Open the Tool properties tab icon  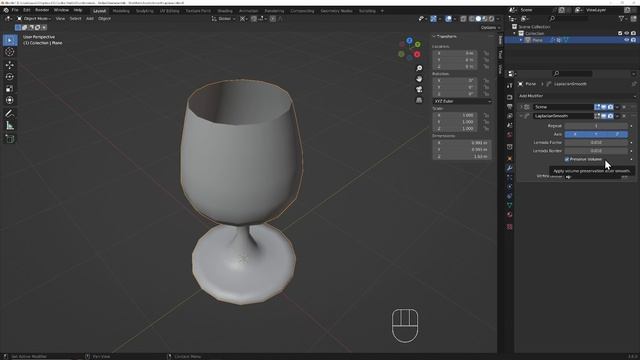(x=509, y=86)
